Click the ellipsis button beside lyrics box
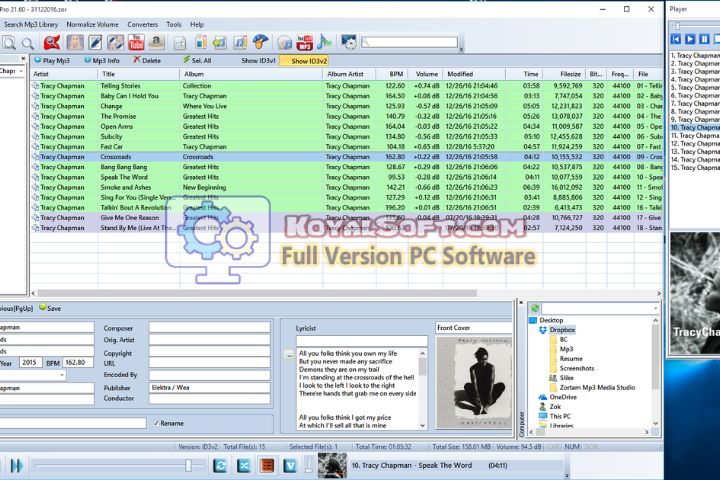This screenshot has width=720, height=480. 288,354
